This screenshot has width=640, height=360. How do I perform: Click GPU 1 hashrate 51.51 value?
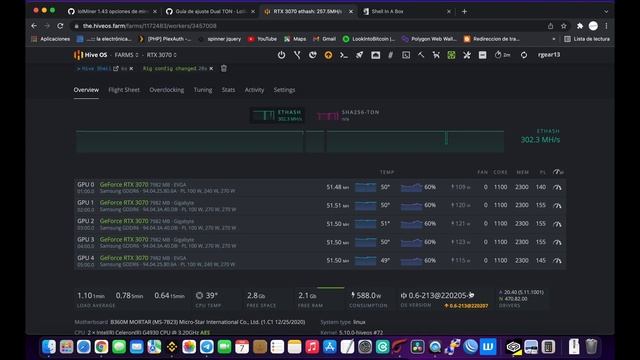338,205
